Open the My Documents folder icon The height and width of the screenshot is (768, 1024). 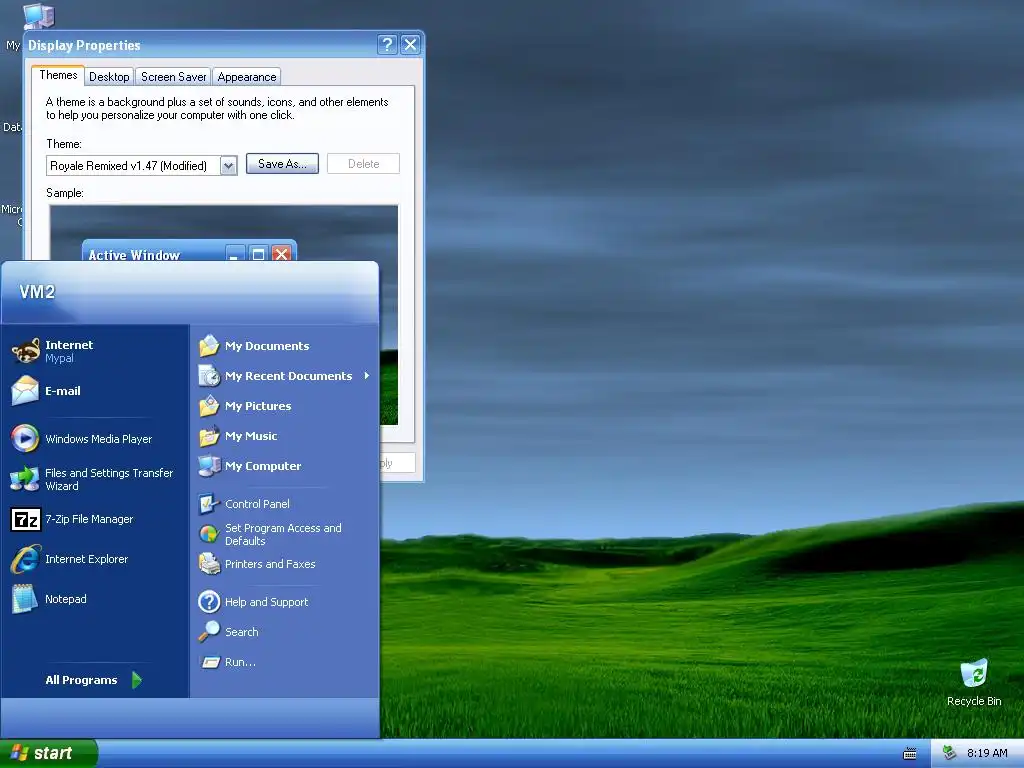210,345
